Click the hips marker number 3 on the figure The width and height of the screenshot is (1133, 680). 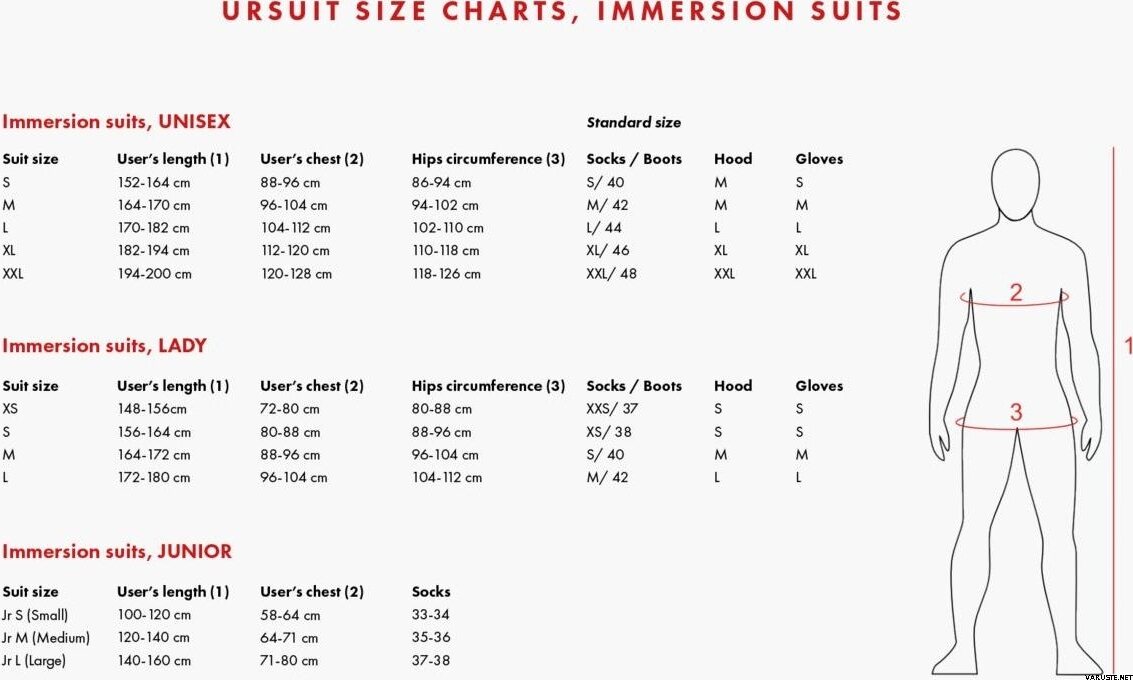(1015, 411)
